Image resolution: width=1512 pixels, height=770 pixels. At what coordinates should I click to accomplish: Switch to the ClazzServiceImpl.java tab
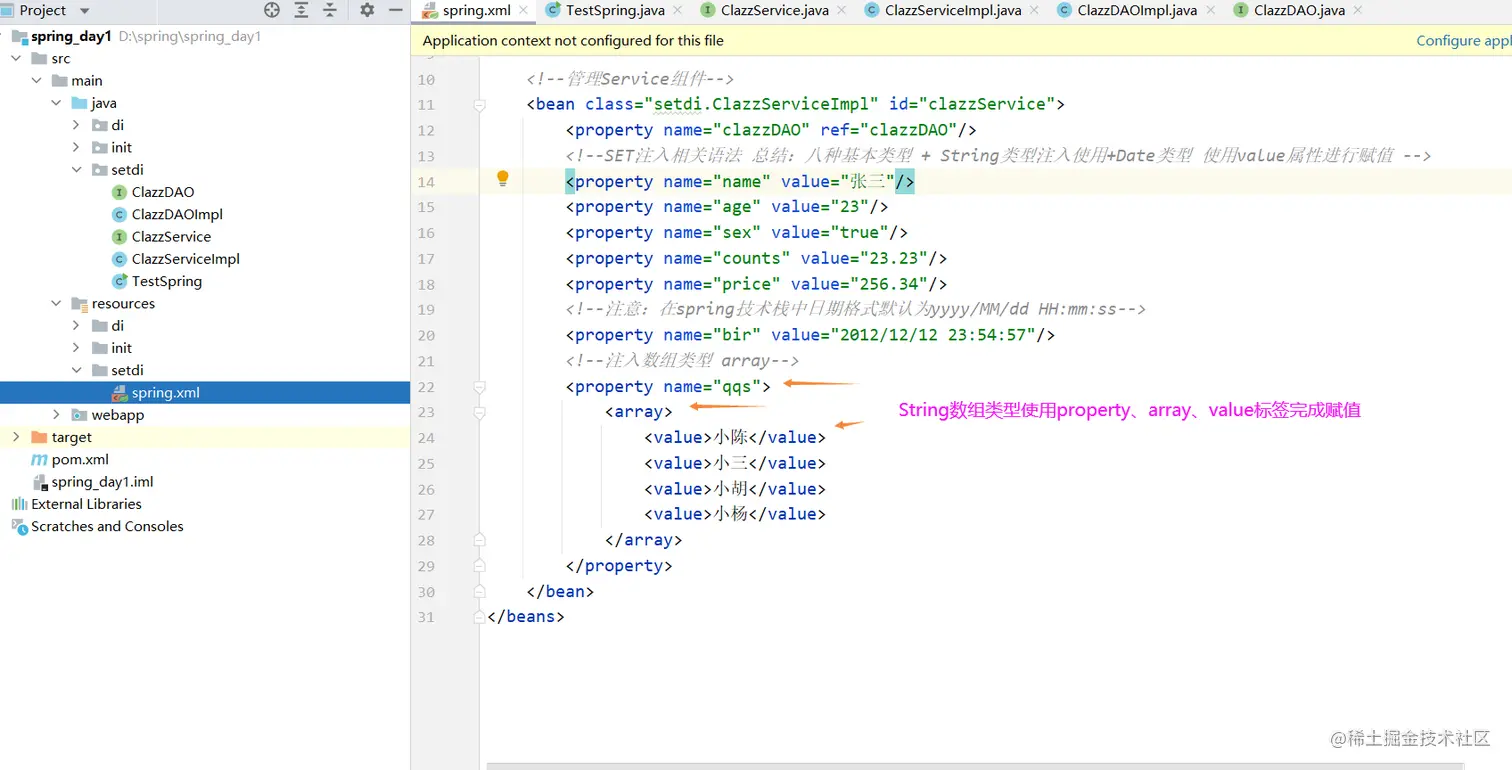coord(953,10)
